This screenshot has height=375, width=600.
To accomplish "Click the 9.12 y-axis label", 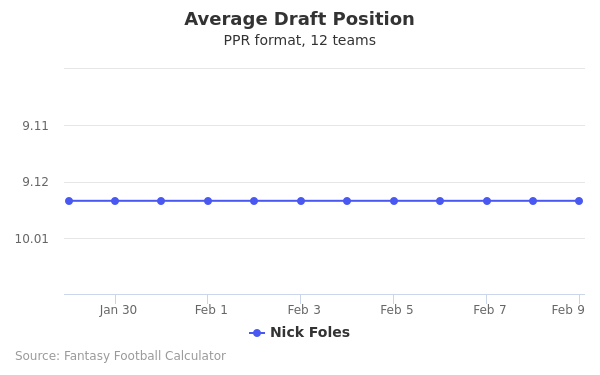I will (x=36, y=182).
